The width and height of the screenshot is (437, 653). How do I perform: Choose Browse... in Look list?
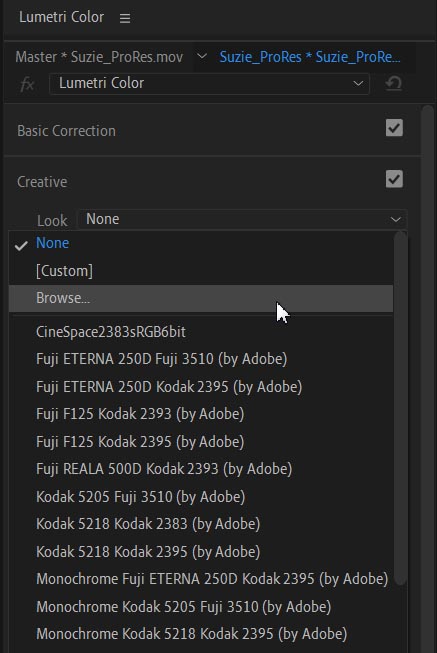(201, 298)
